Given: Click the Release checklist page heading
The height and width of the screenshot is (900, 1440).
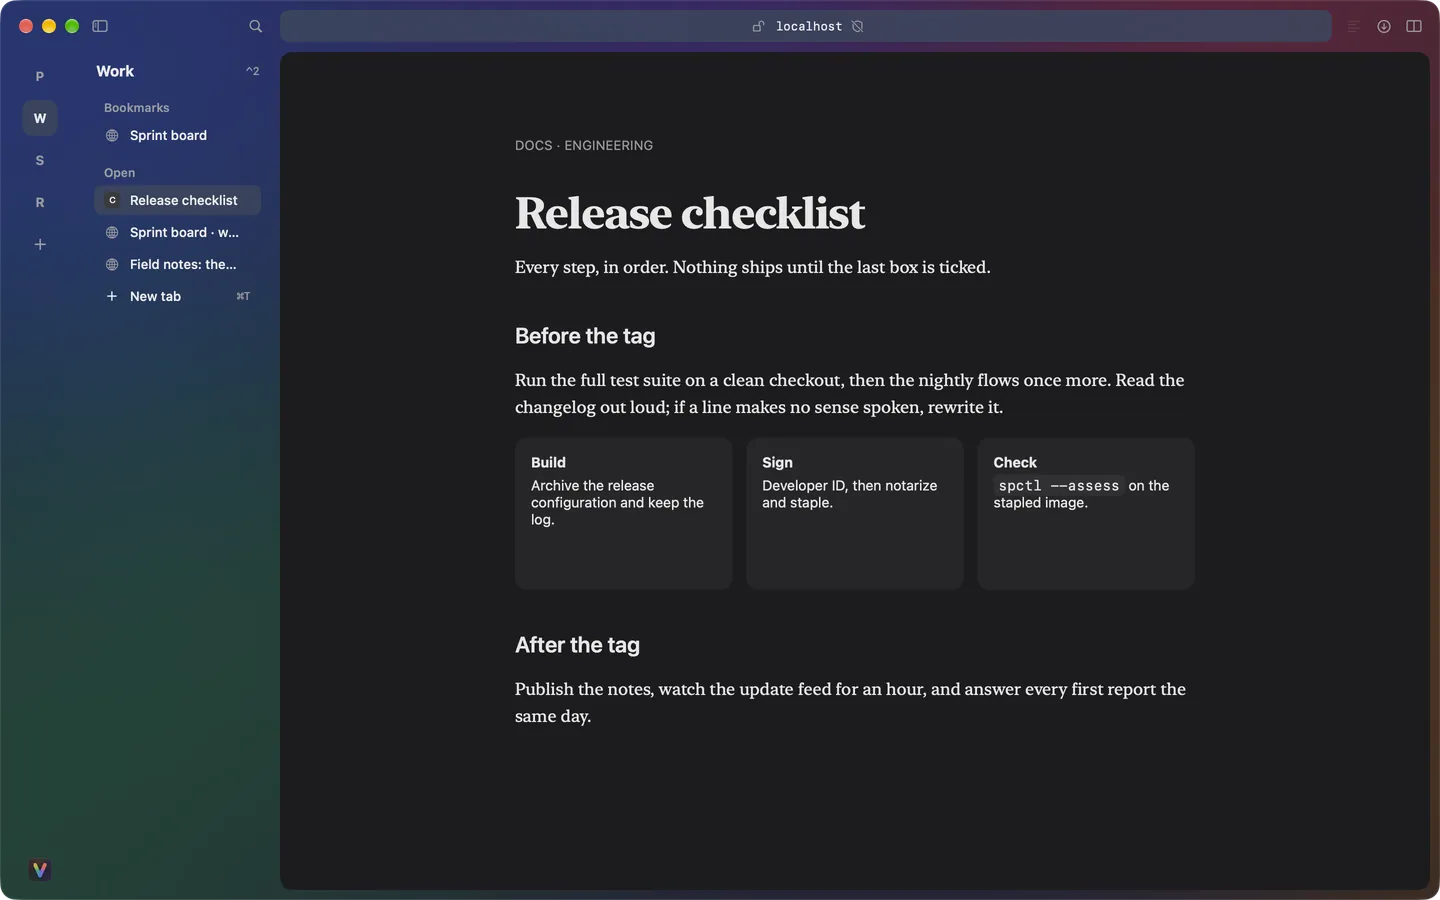Looking at the screenshot, I should (x=690, y=213).
